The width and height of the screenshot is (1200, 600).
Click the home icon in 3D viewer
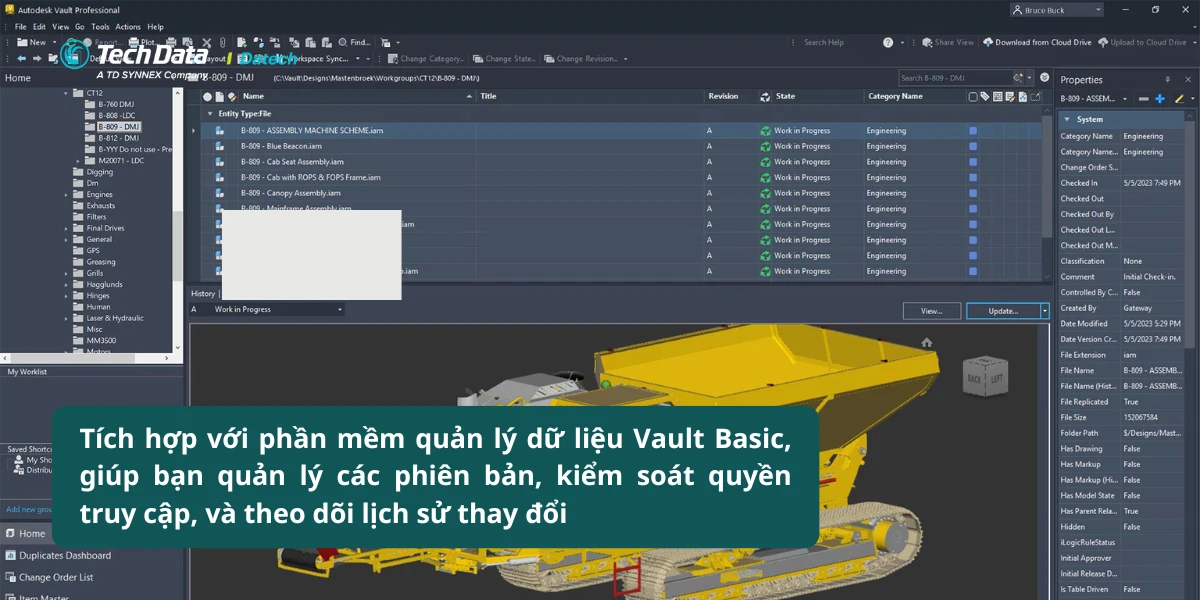(927, 342)
